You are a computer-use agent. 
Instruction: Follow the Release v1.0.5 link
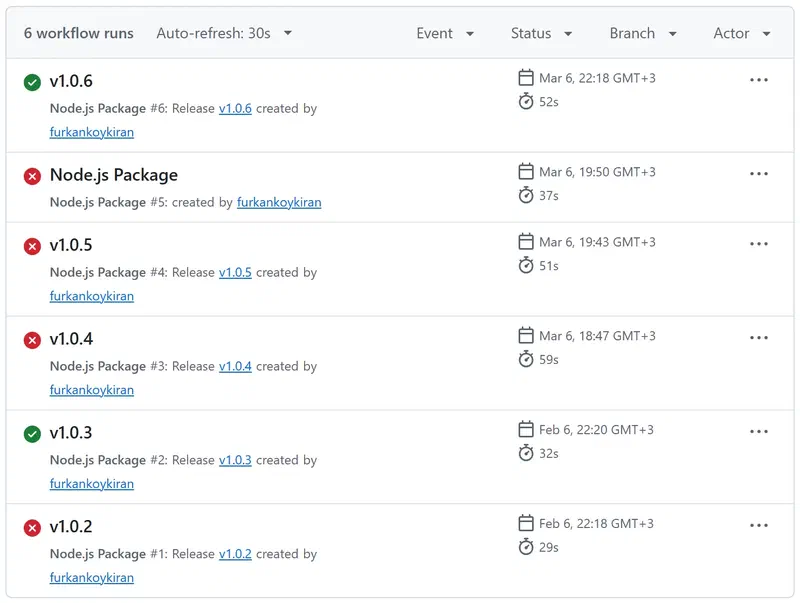pos(235,272)
